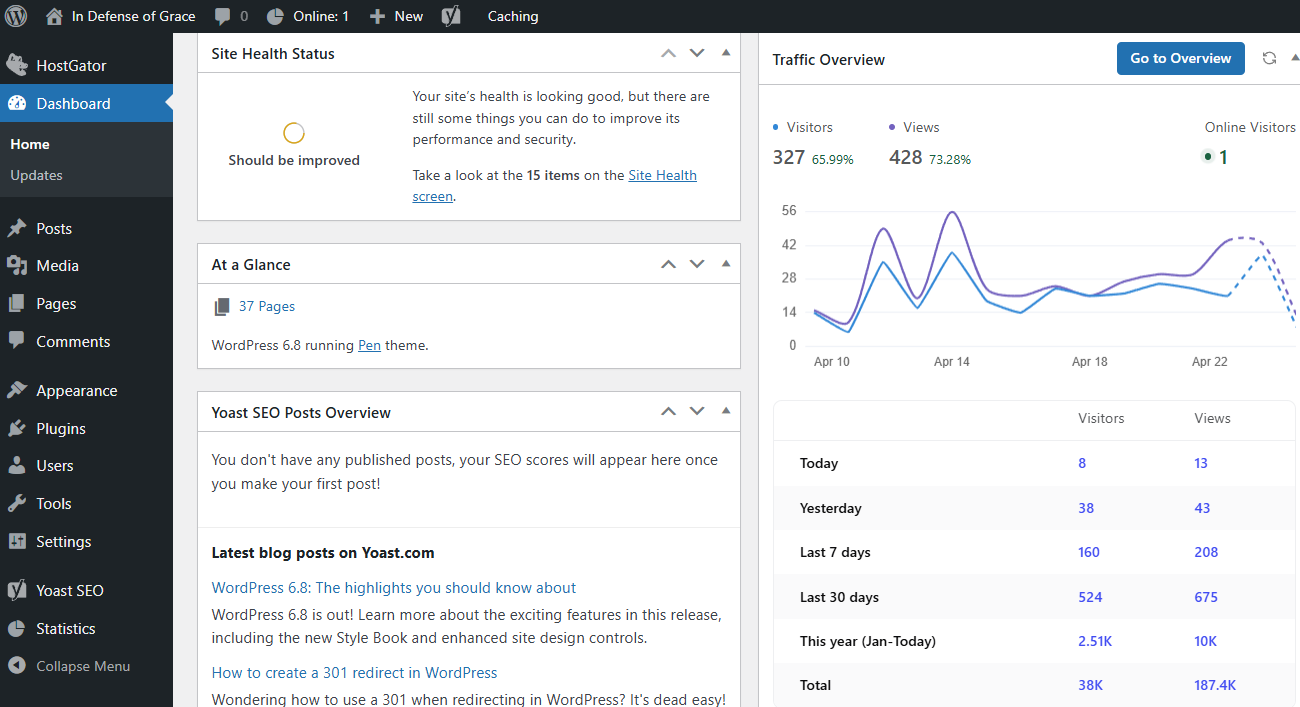Screen dimensions: 1300x707
Task: Open WordPress 6.8 highlights article link
Action: click(x=394, y=588)
